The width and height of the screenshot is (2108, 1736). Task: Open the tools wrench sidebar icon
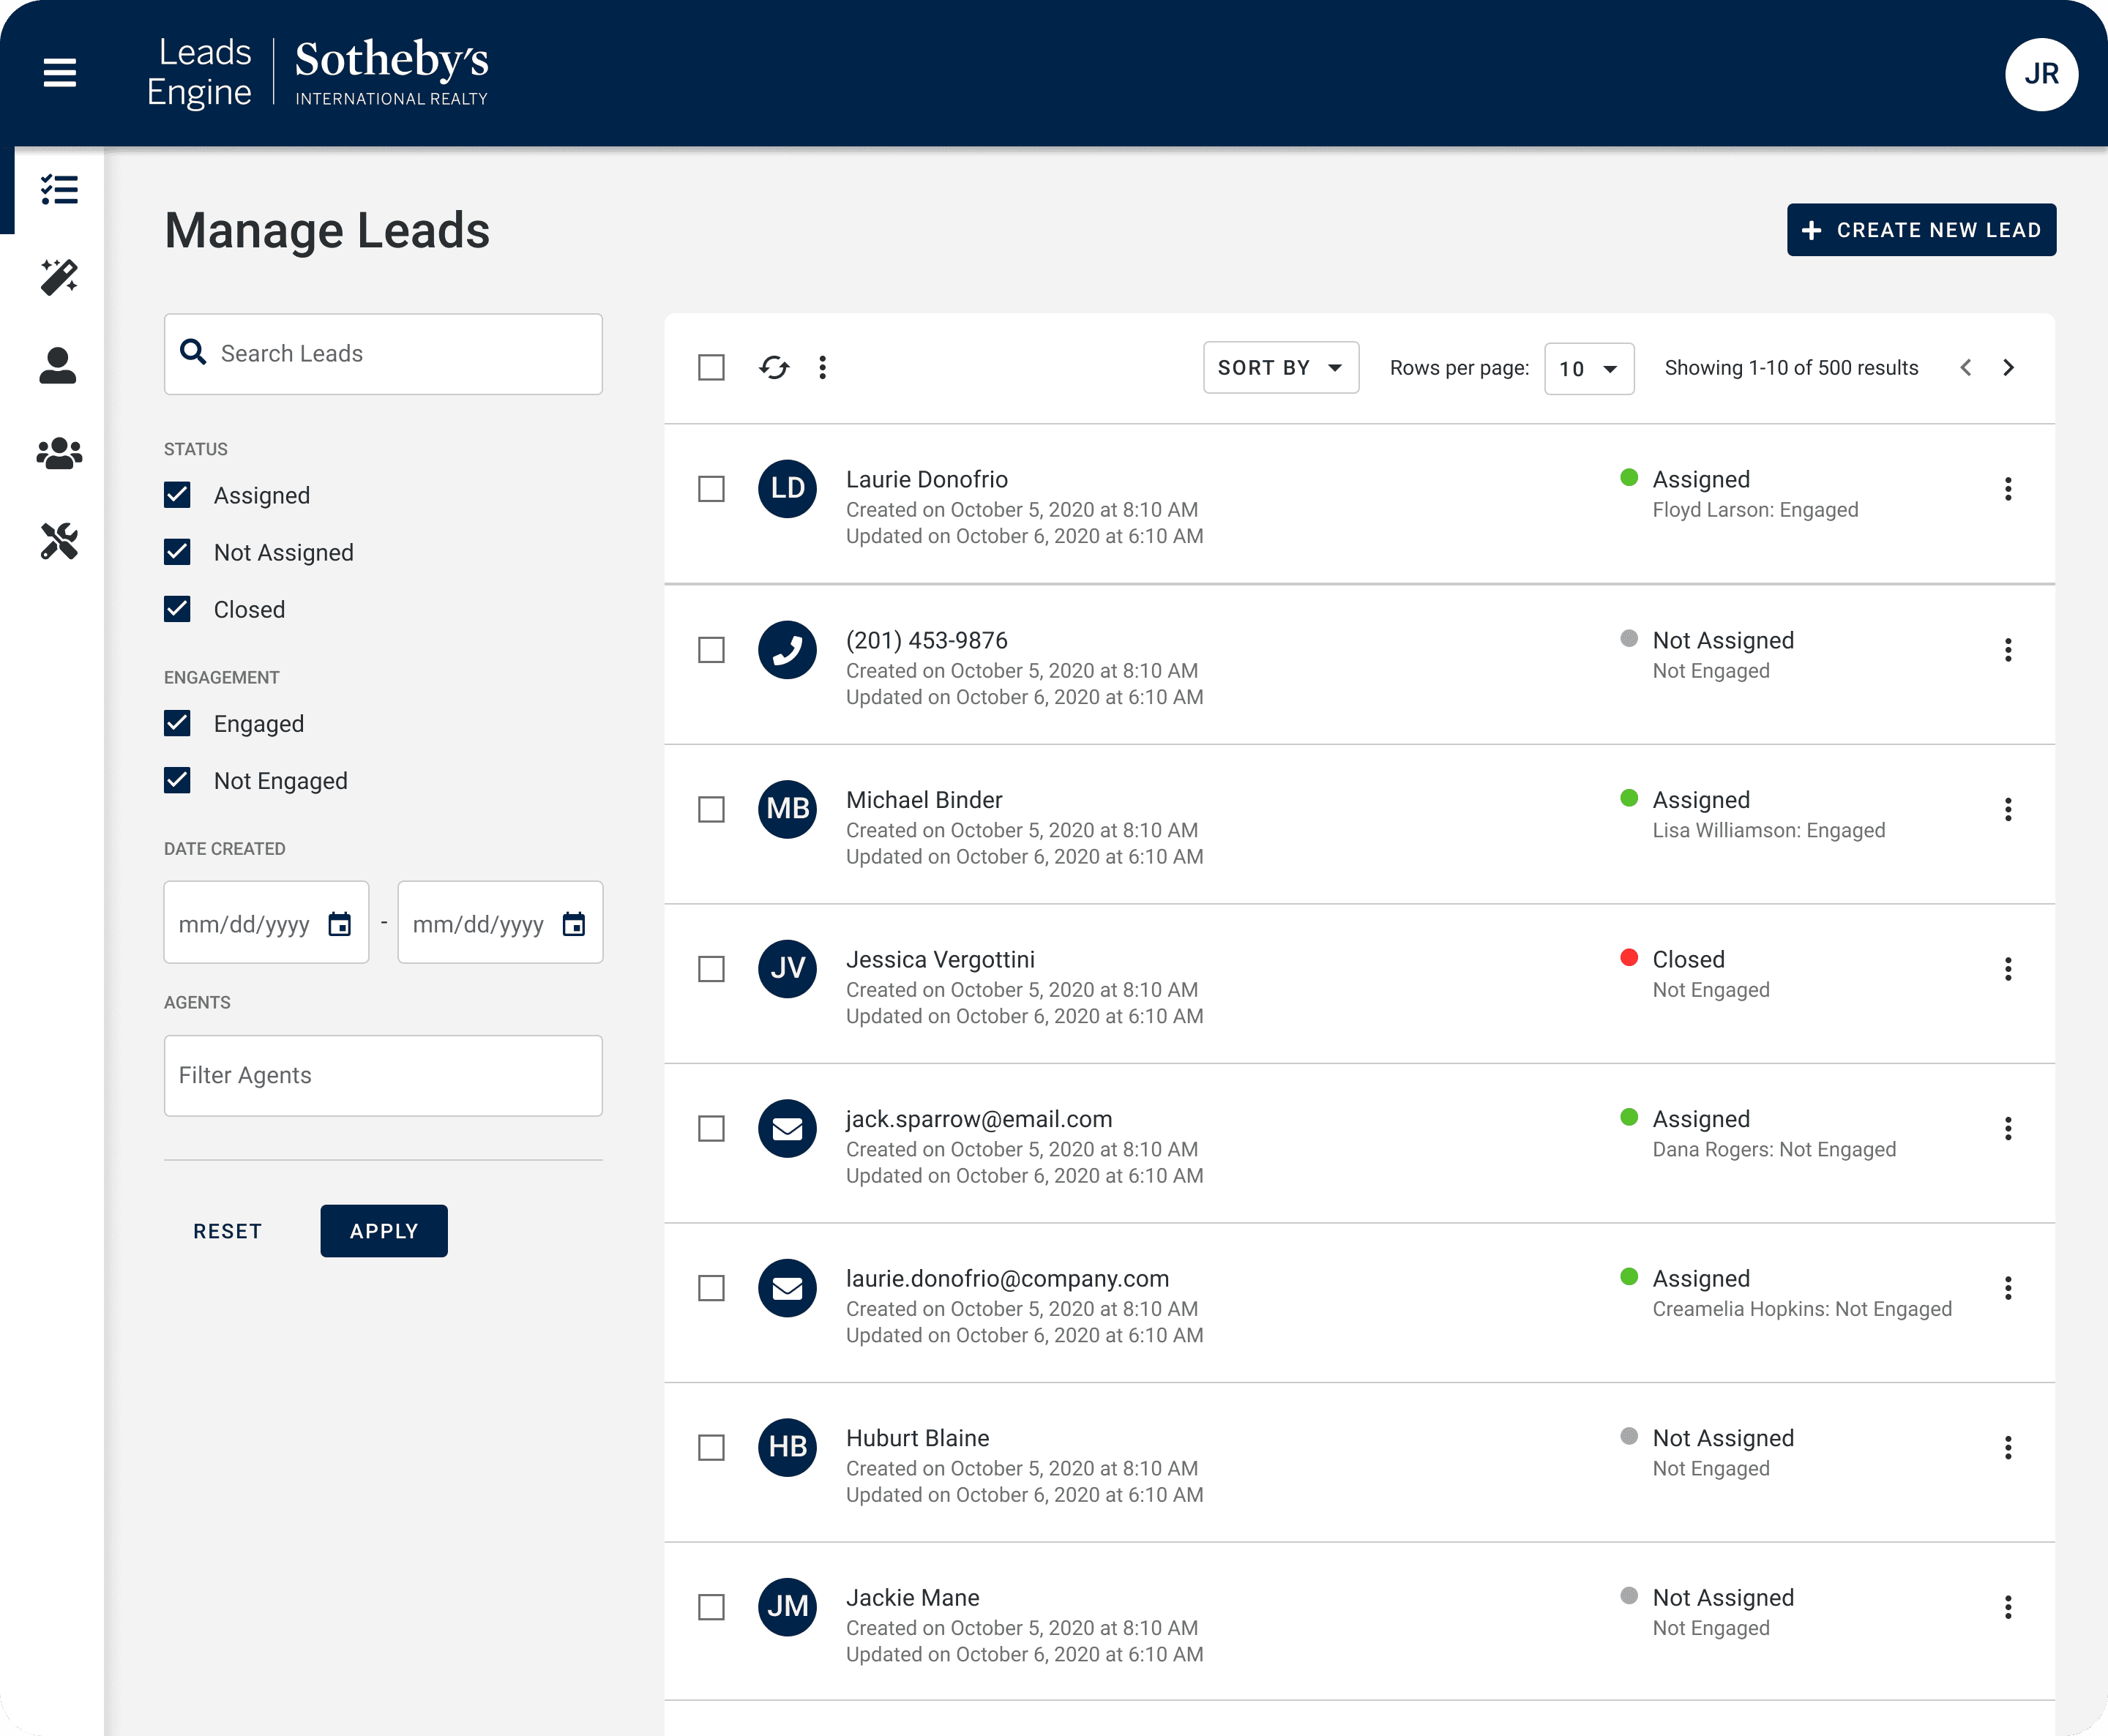[59, 542]
